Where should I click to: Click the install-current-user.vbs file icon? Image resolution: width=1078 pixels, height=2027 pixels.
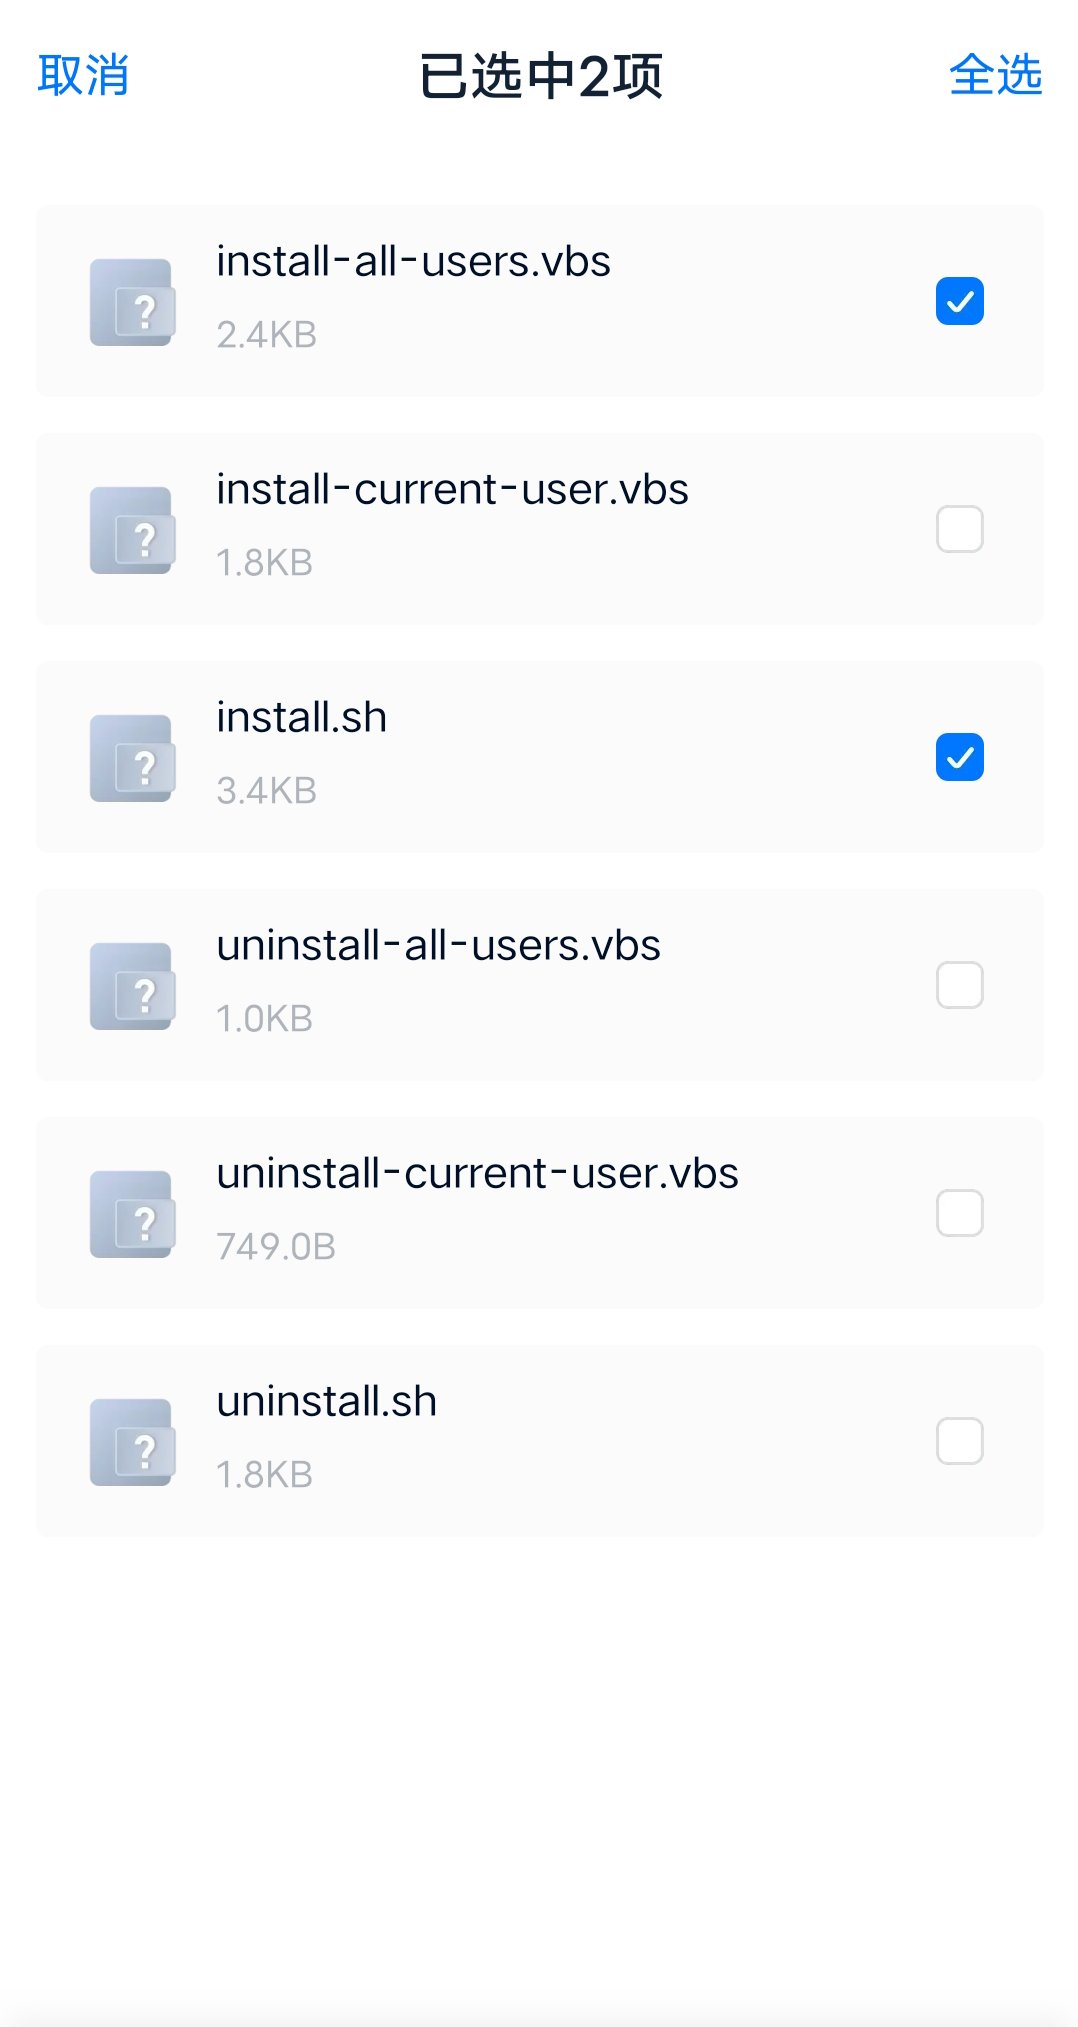pos(132,530)
